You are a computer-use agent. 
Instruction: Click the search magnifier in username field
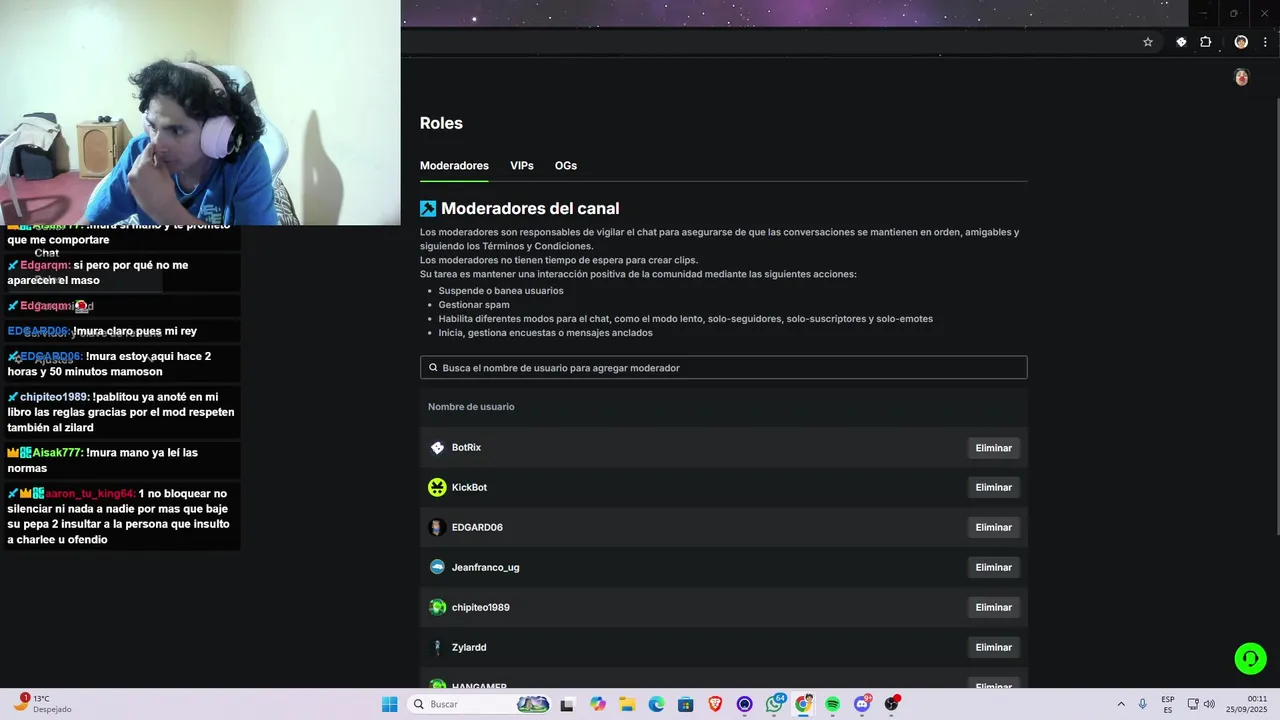433,368
